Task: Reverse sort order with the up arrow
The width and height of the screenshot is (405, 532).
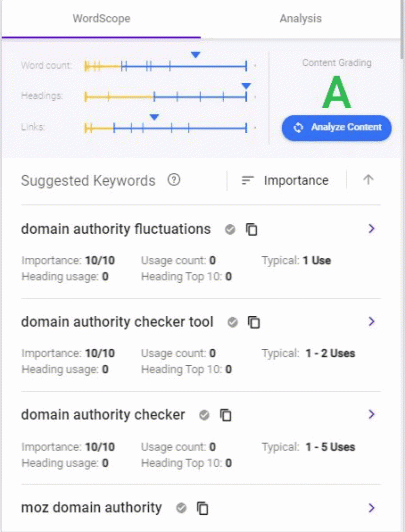Action: 368,179
